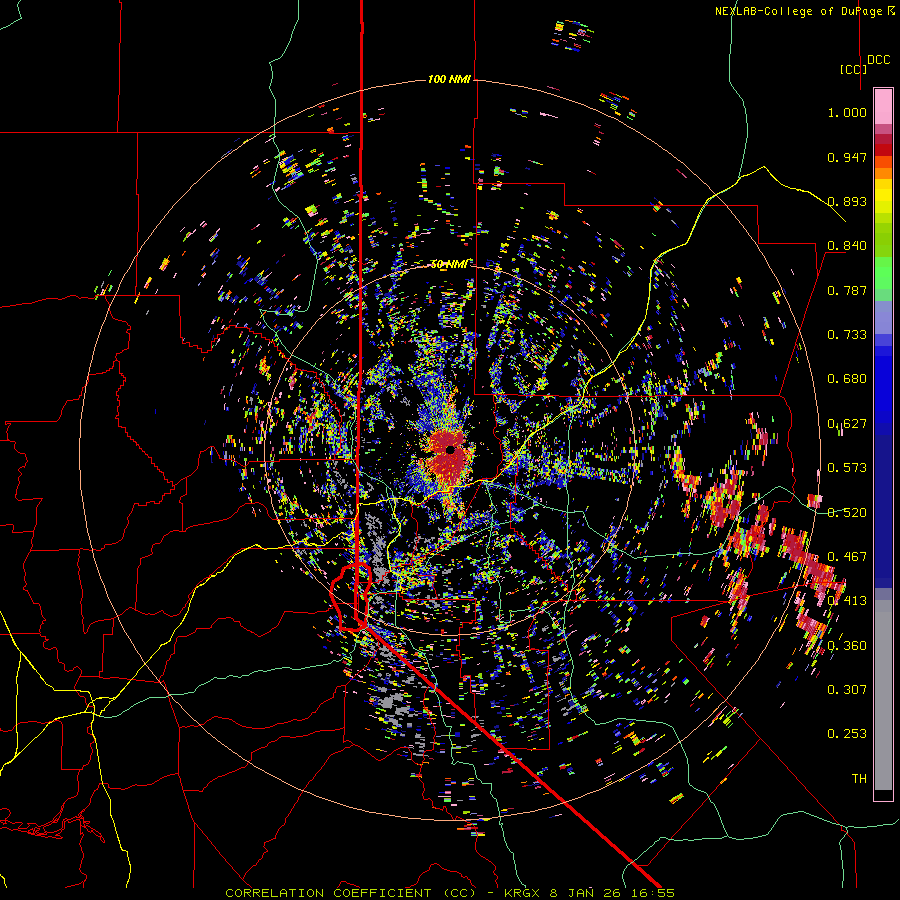
Task: Select the 0.840 scale value
Action: pyautogui.click(x=847, y=246)
